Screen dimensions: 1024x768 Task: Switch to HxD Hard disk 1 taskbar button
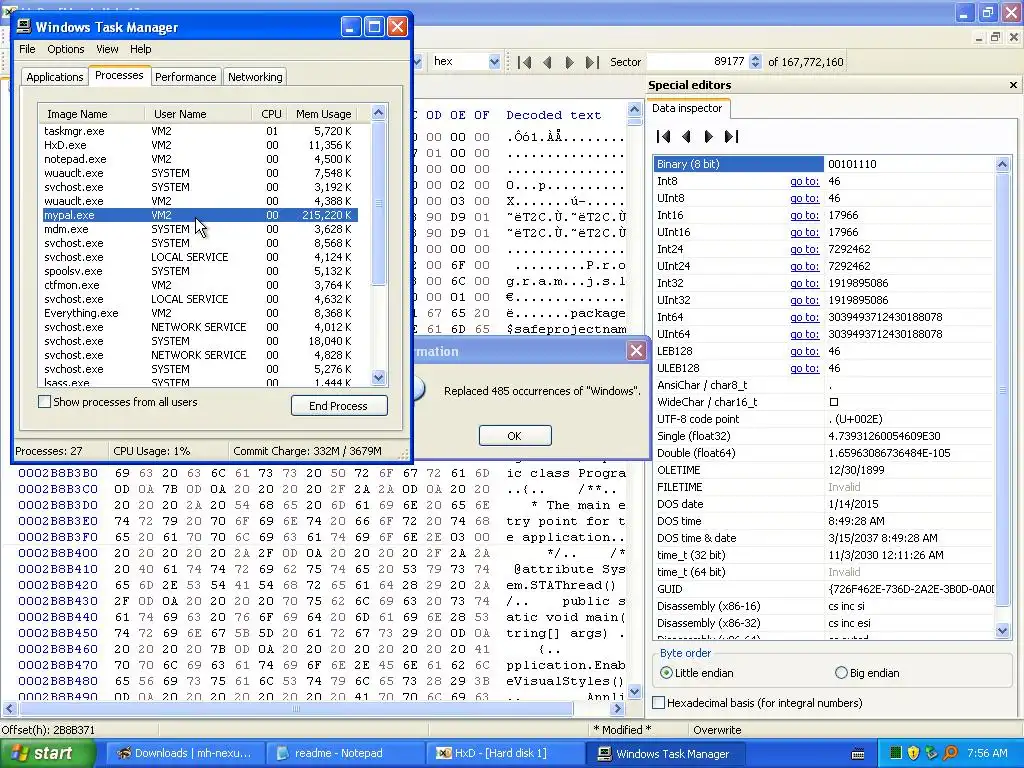coord(505,753)
